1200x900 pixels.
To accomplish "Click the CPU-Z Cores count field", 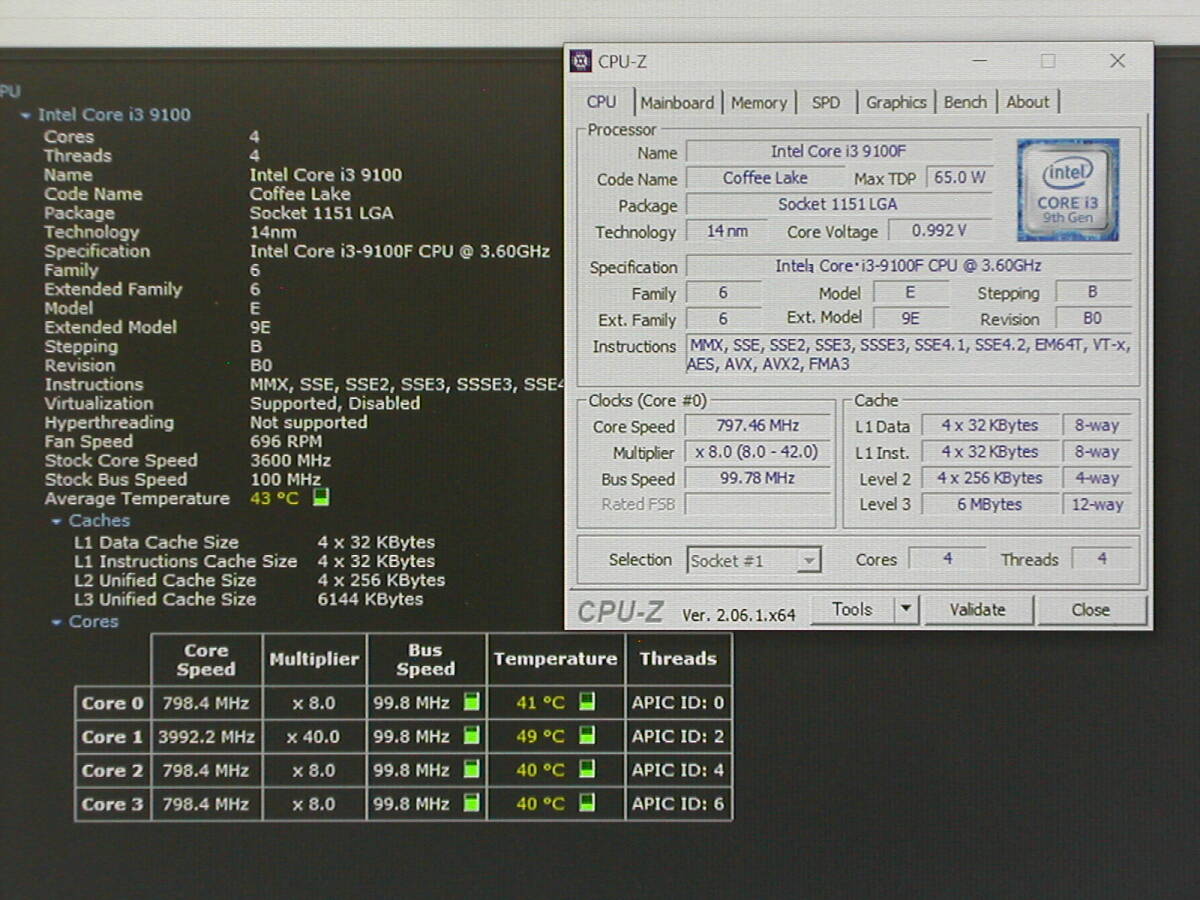I will tap(947, 559).
